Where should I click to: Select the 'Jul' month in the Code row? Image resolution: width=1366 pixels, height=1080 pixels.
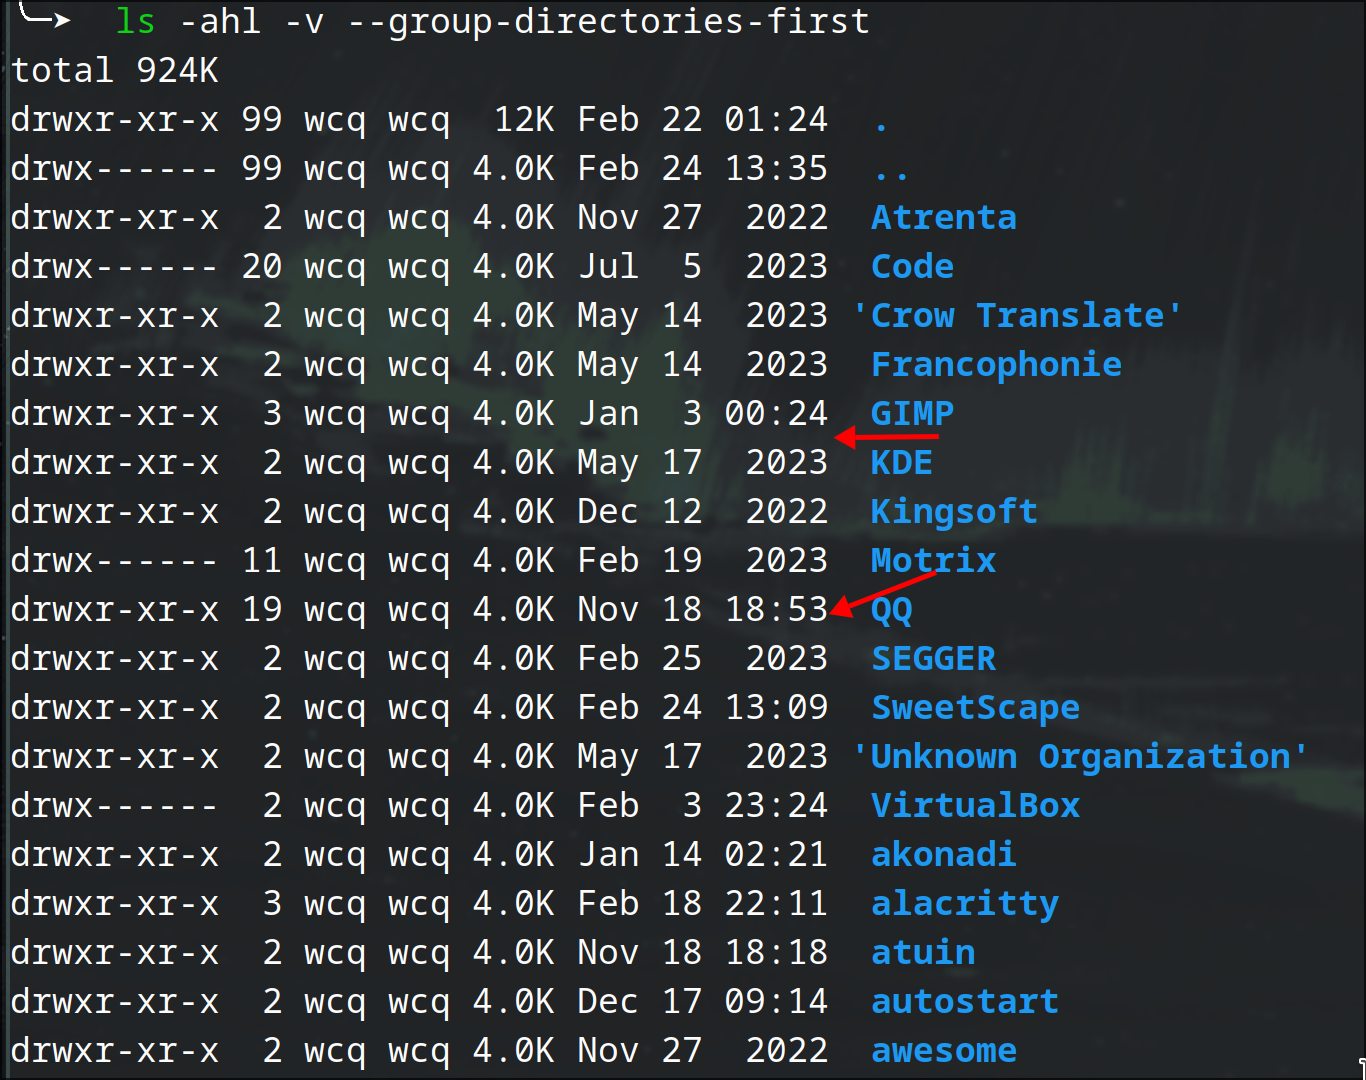[608, 266]
